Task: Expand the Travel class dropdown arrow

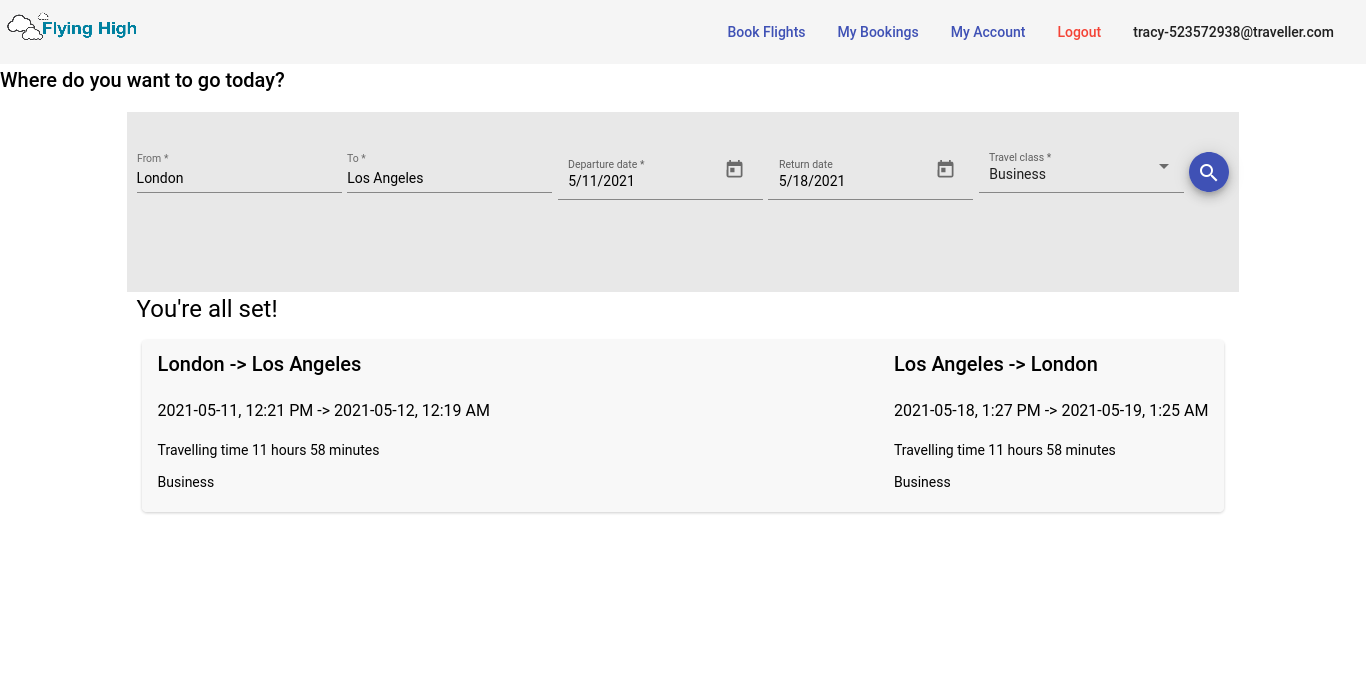Action: point(1164,166)
